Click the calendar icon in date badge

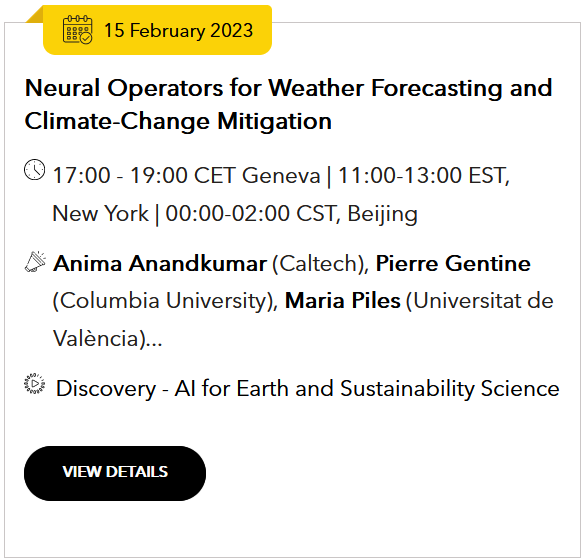tap(77, 30)
